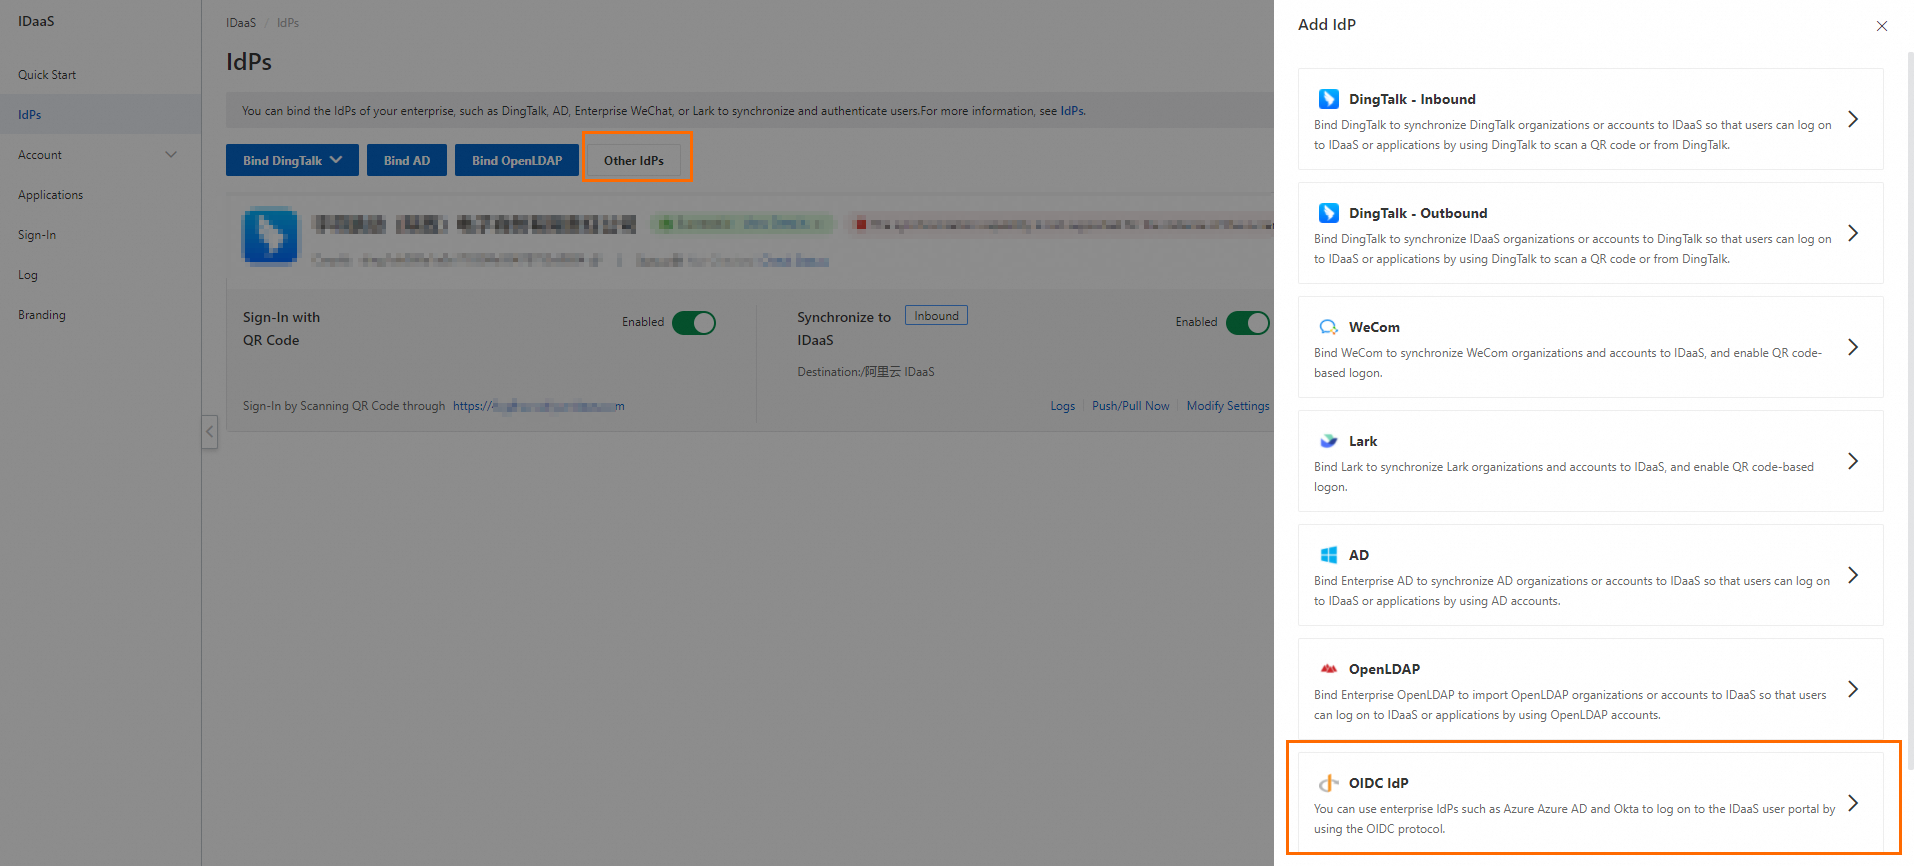1914x866 pixels.
Task: Expand the Account sidebar menu chevron
Action: (171, 155)
